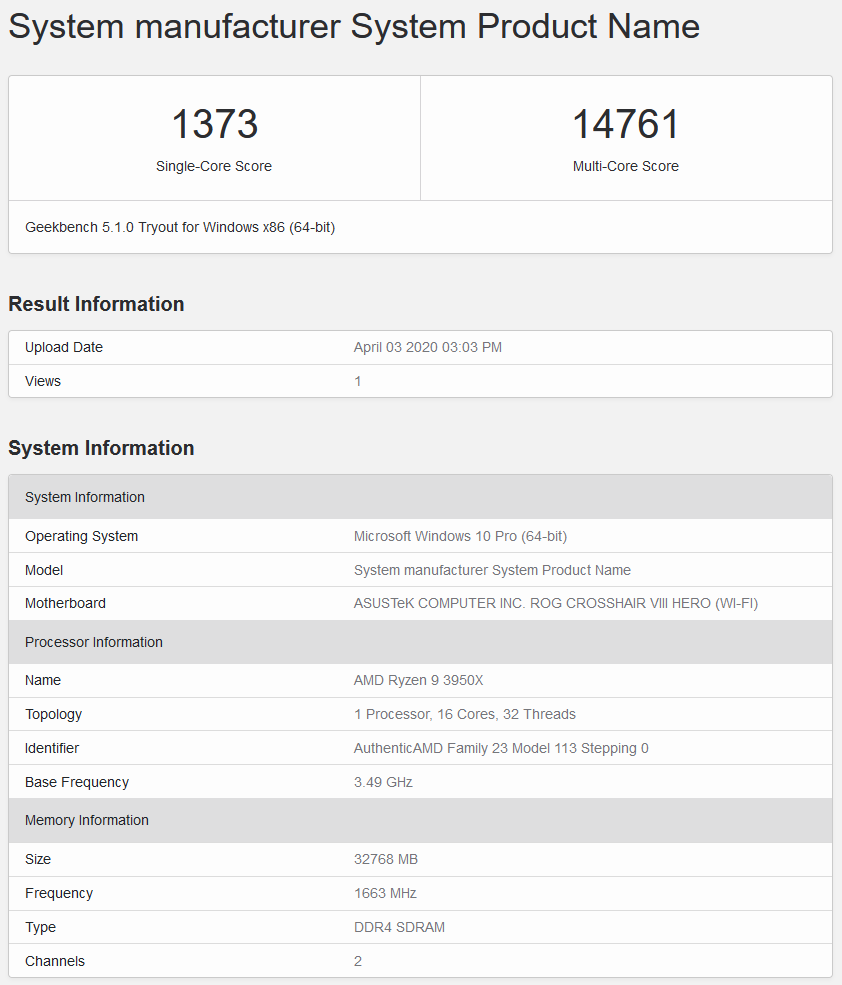Click the AMD Ryzen 9 3950X value
842x985 pixels.
point(418,680)
